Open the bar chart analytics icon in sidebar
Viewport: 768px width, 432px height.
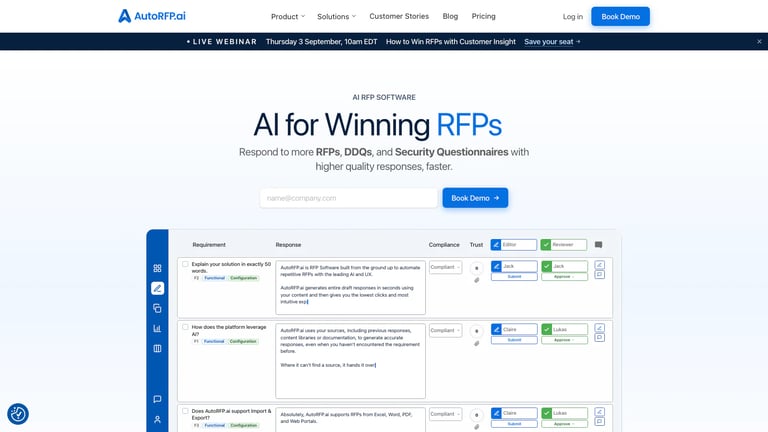click(157, 329)
